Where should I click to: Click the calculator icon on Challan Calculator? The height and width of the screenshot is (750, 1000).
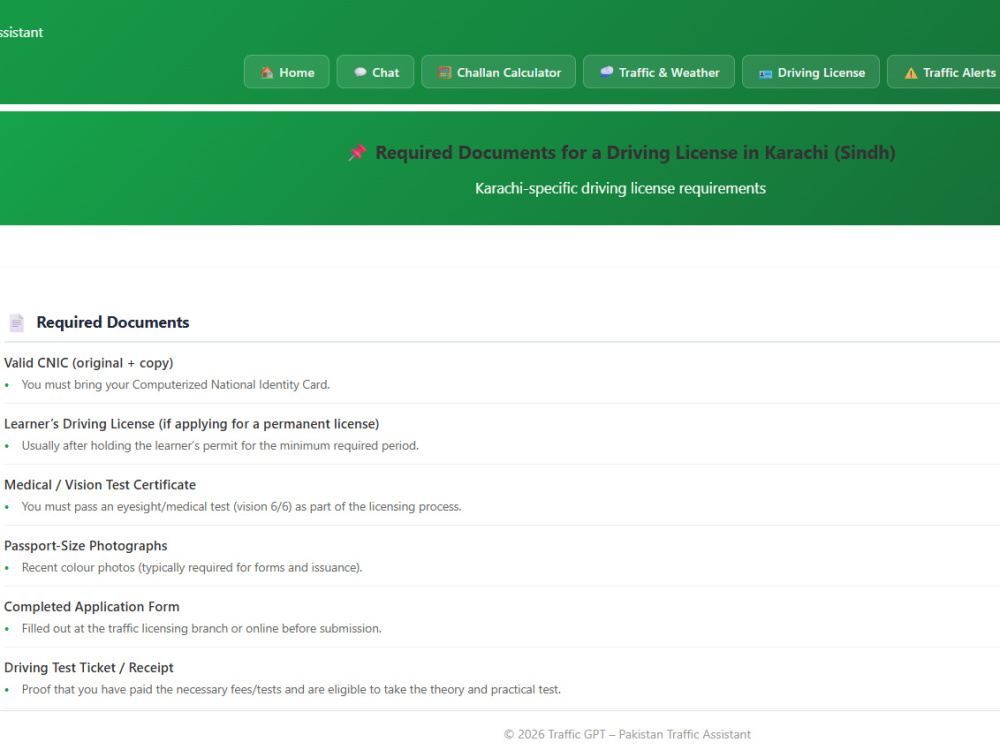pyautogui.click(x=445, y=73)
